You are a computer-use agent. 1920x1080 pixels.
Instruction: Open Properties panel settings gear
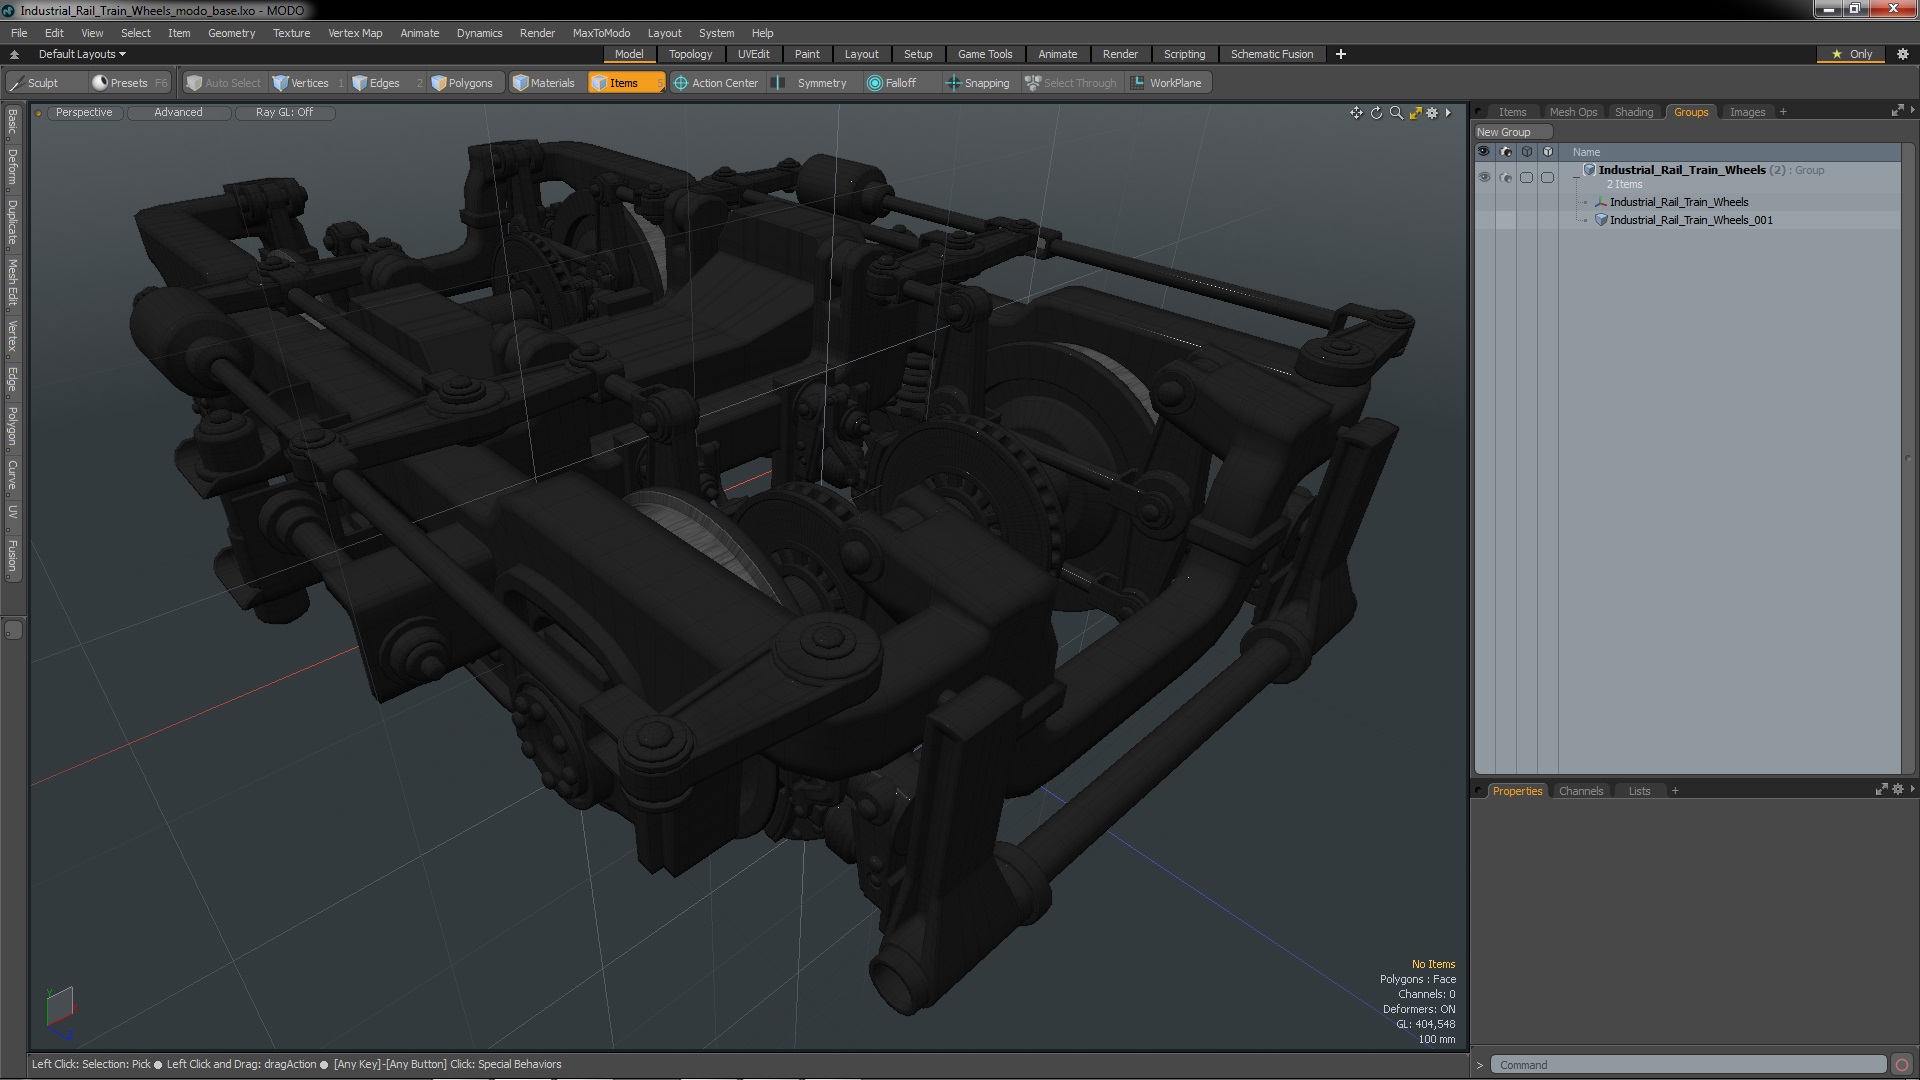pyautogui.click(x=1897, y=790)
